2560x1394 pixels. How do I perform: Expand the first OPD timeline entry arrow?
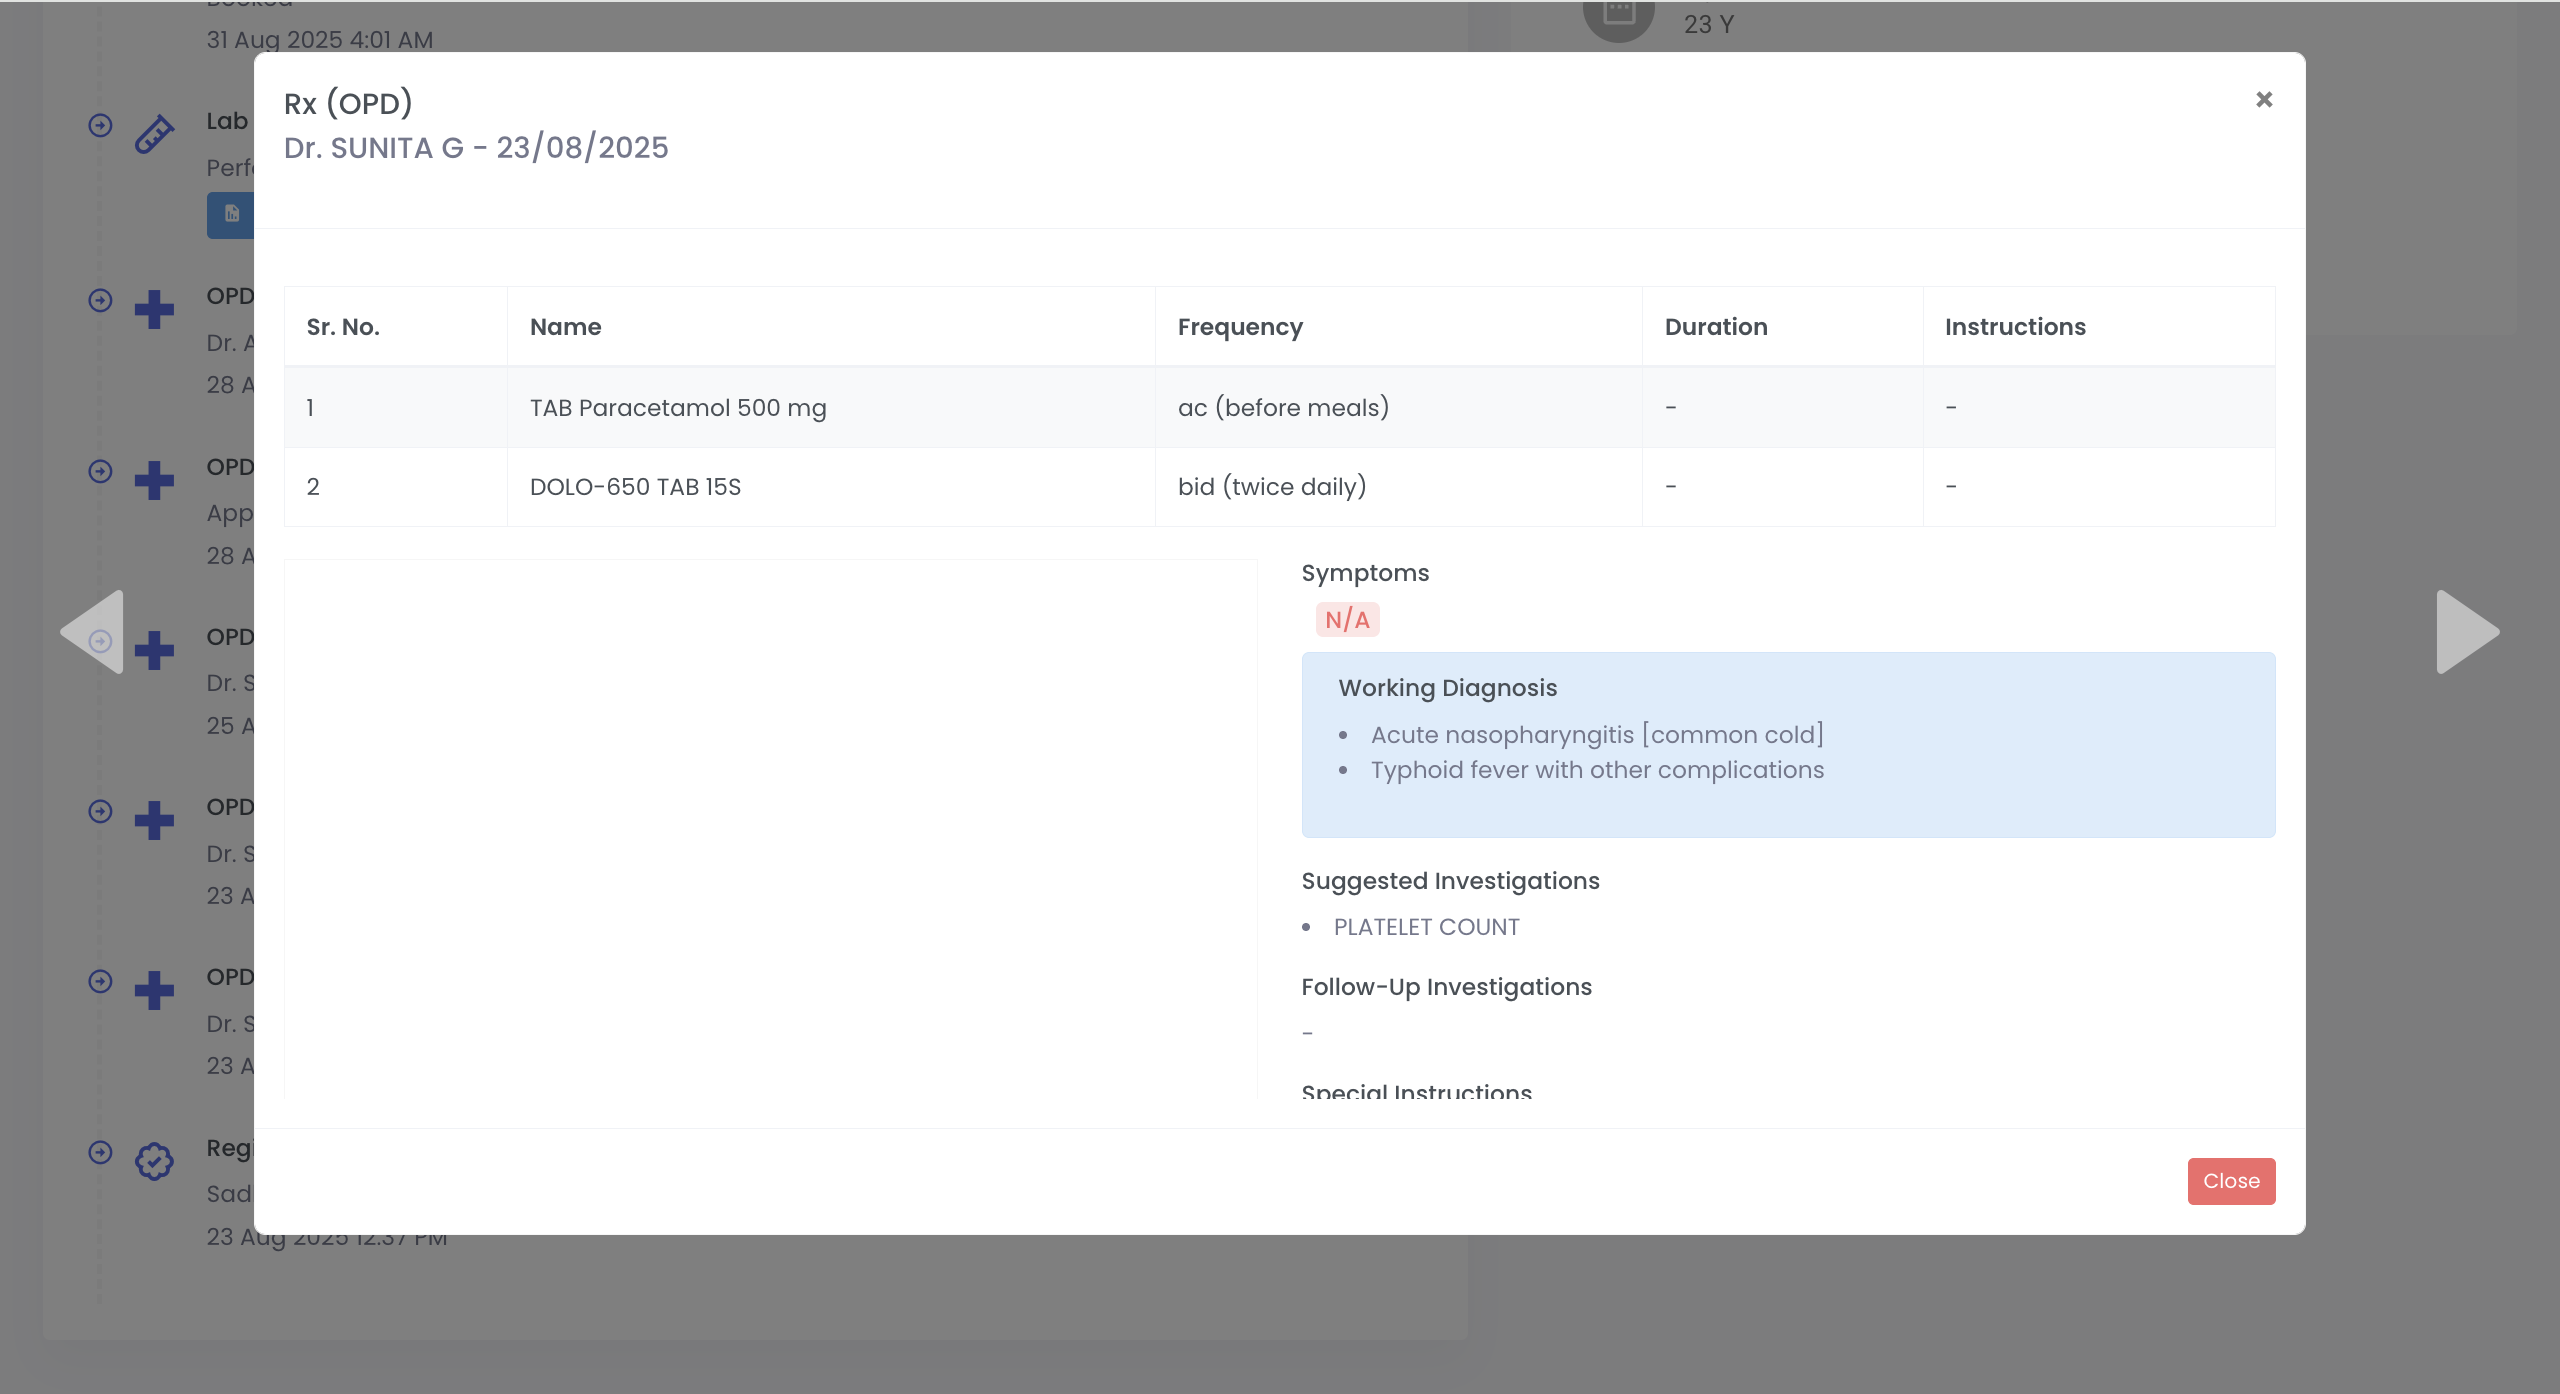pyautogui.click(x=100, y=300)
